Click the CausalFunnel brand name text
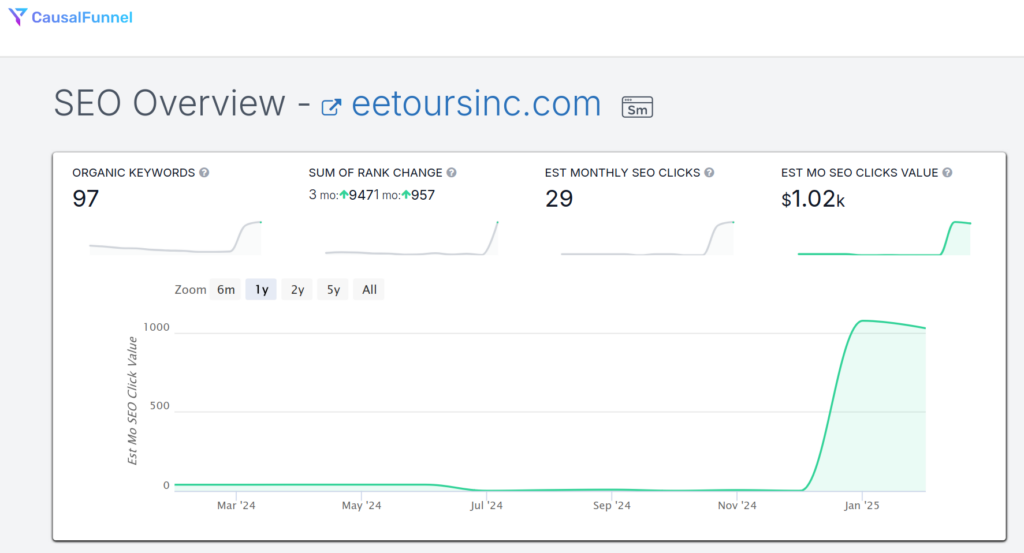 pyautogui.click(x=82, y=17)
